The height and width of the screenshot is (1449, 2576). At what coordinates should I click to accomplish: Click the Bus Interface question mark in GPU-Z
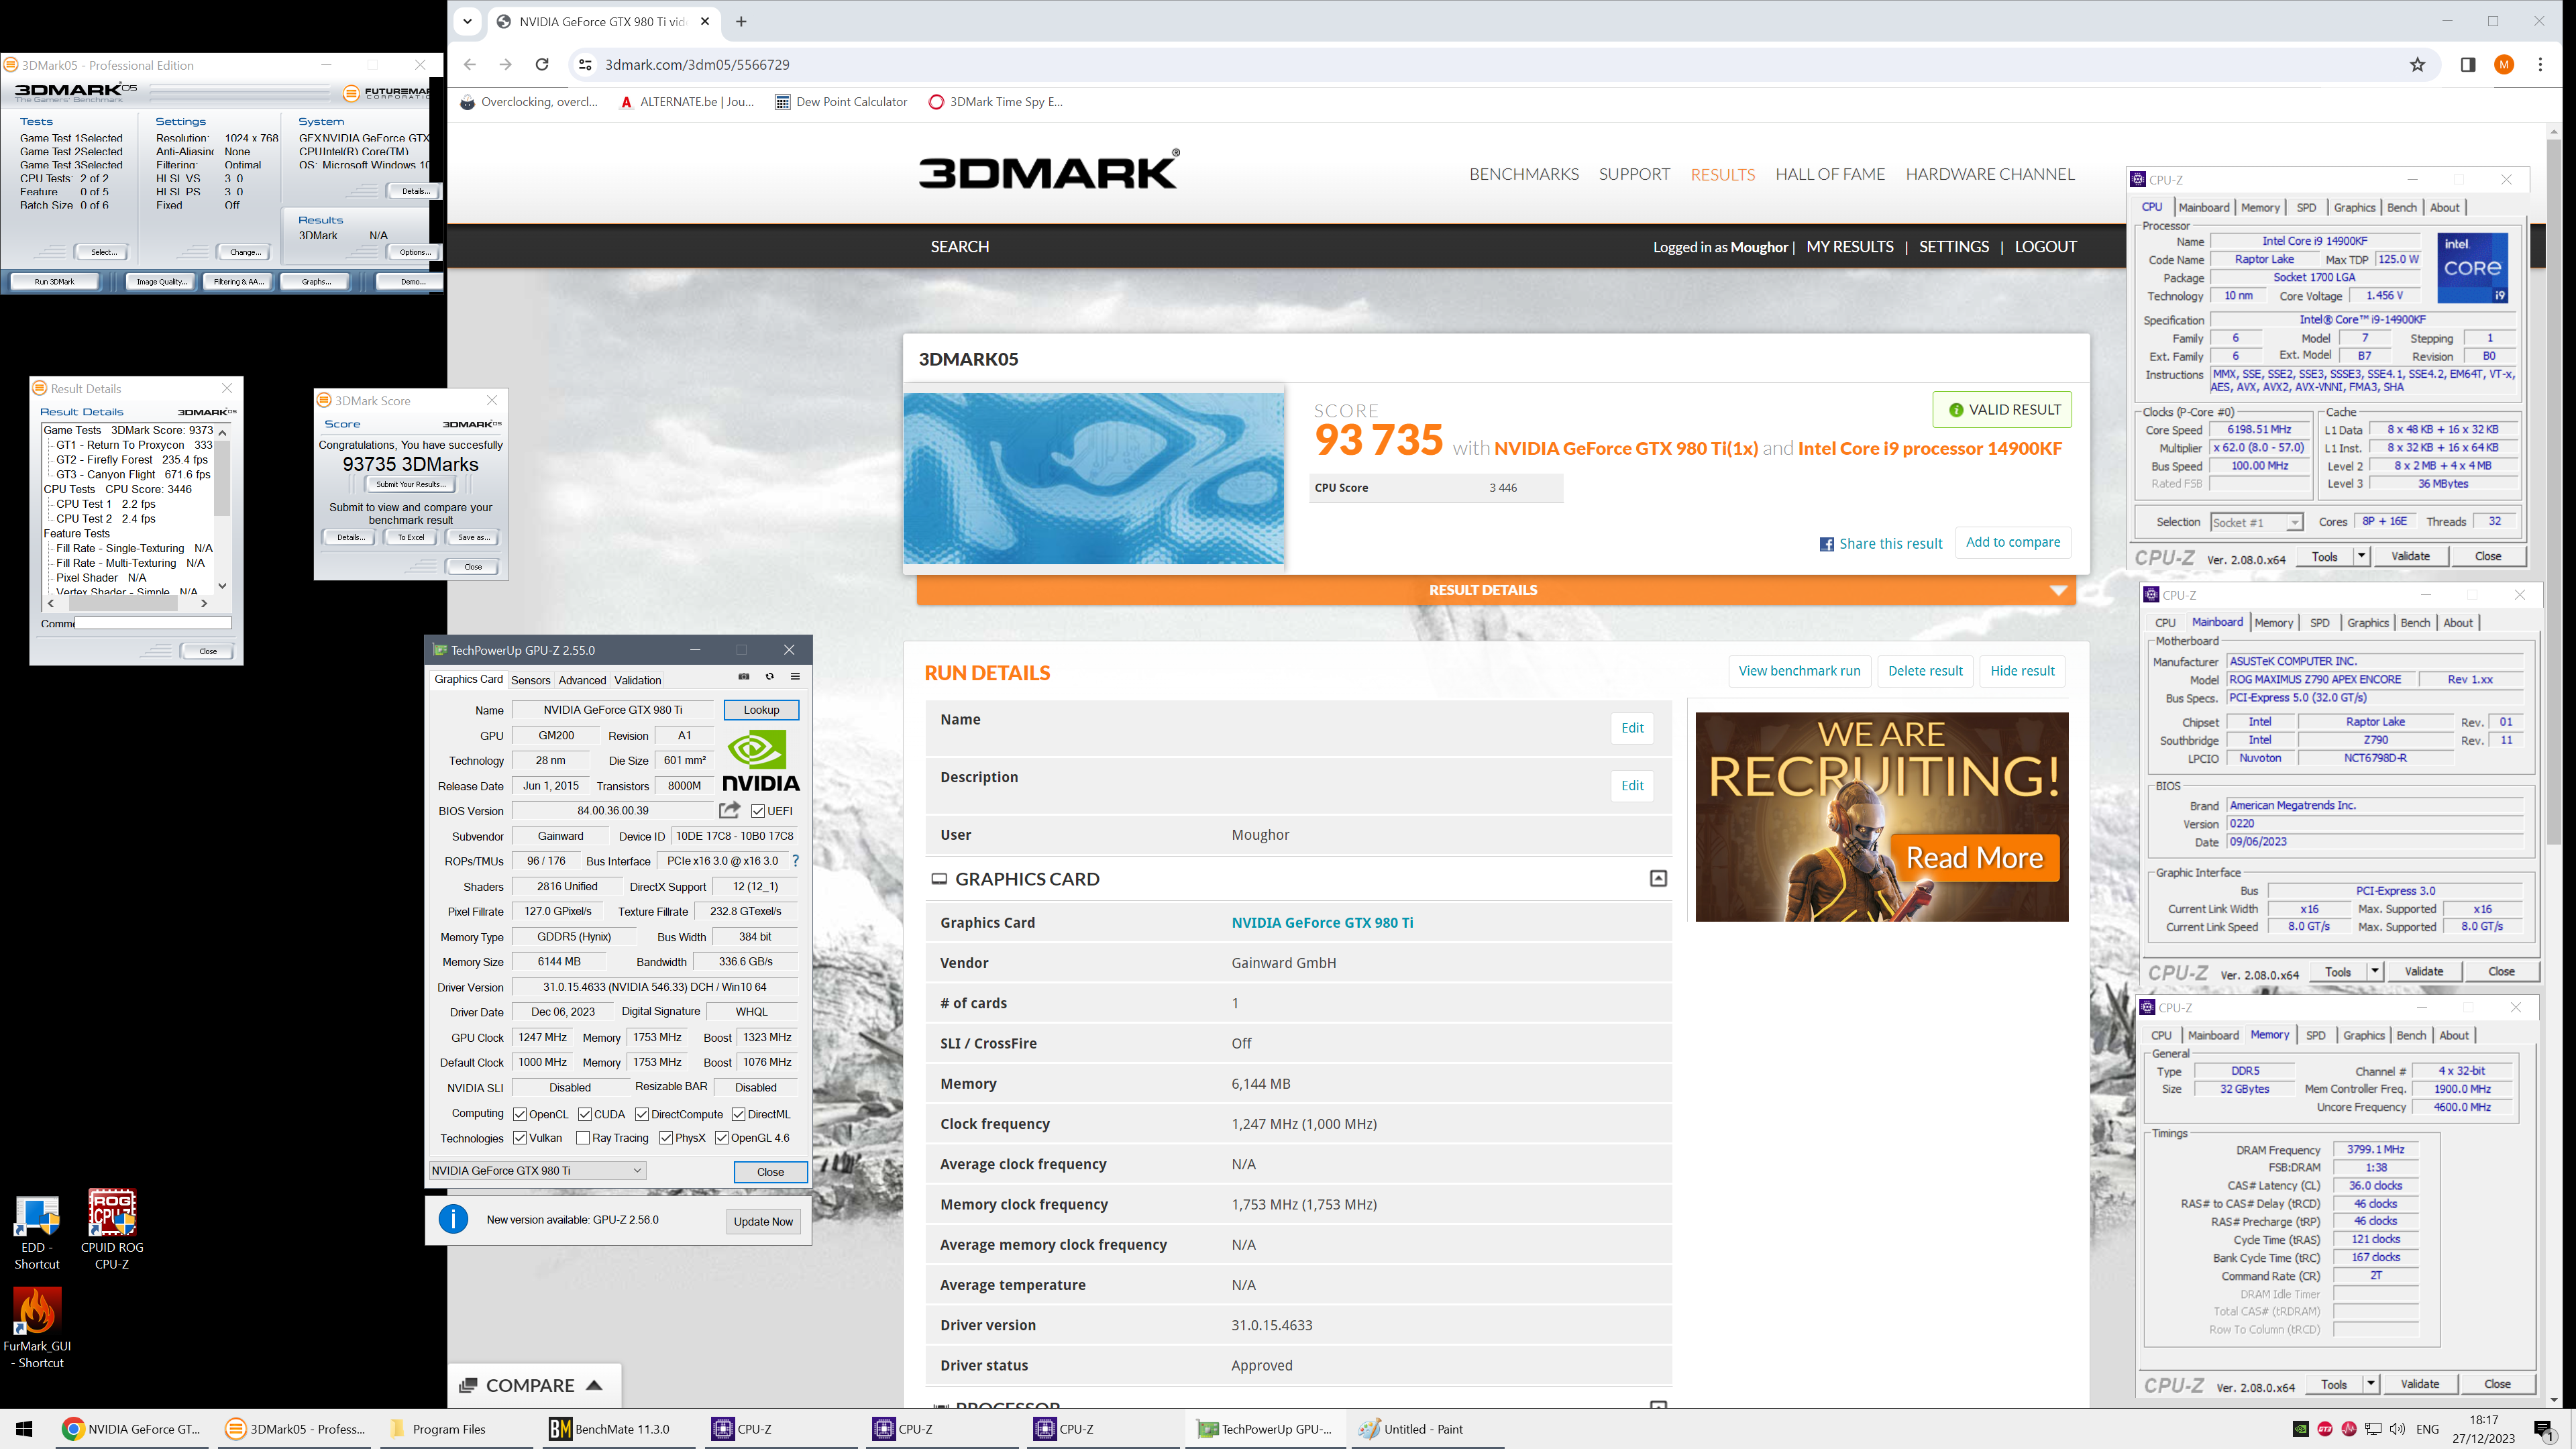[x=796, y=861]
